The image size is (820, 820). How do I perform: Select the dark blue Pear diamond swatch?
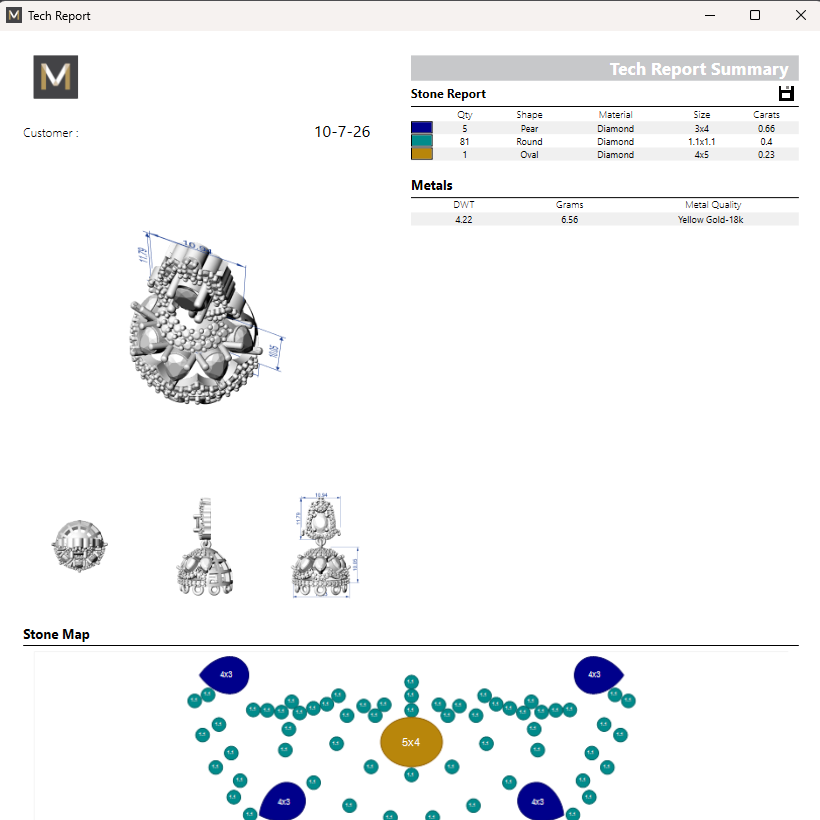(x=422, y=128)
